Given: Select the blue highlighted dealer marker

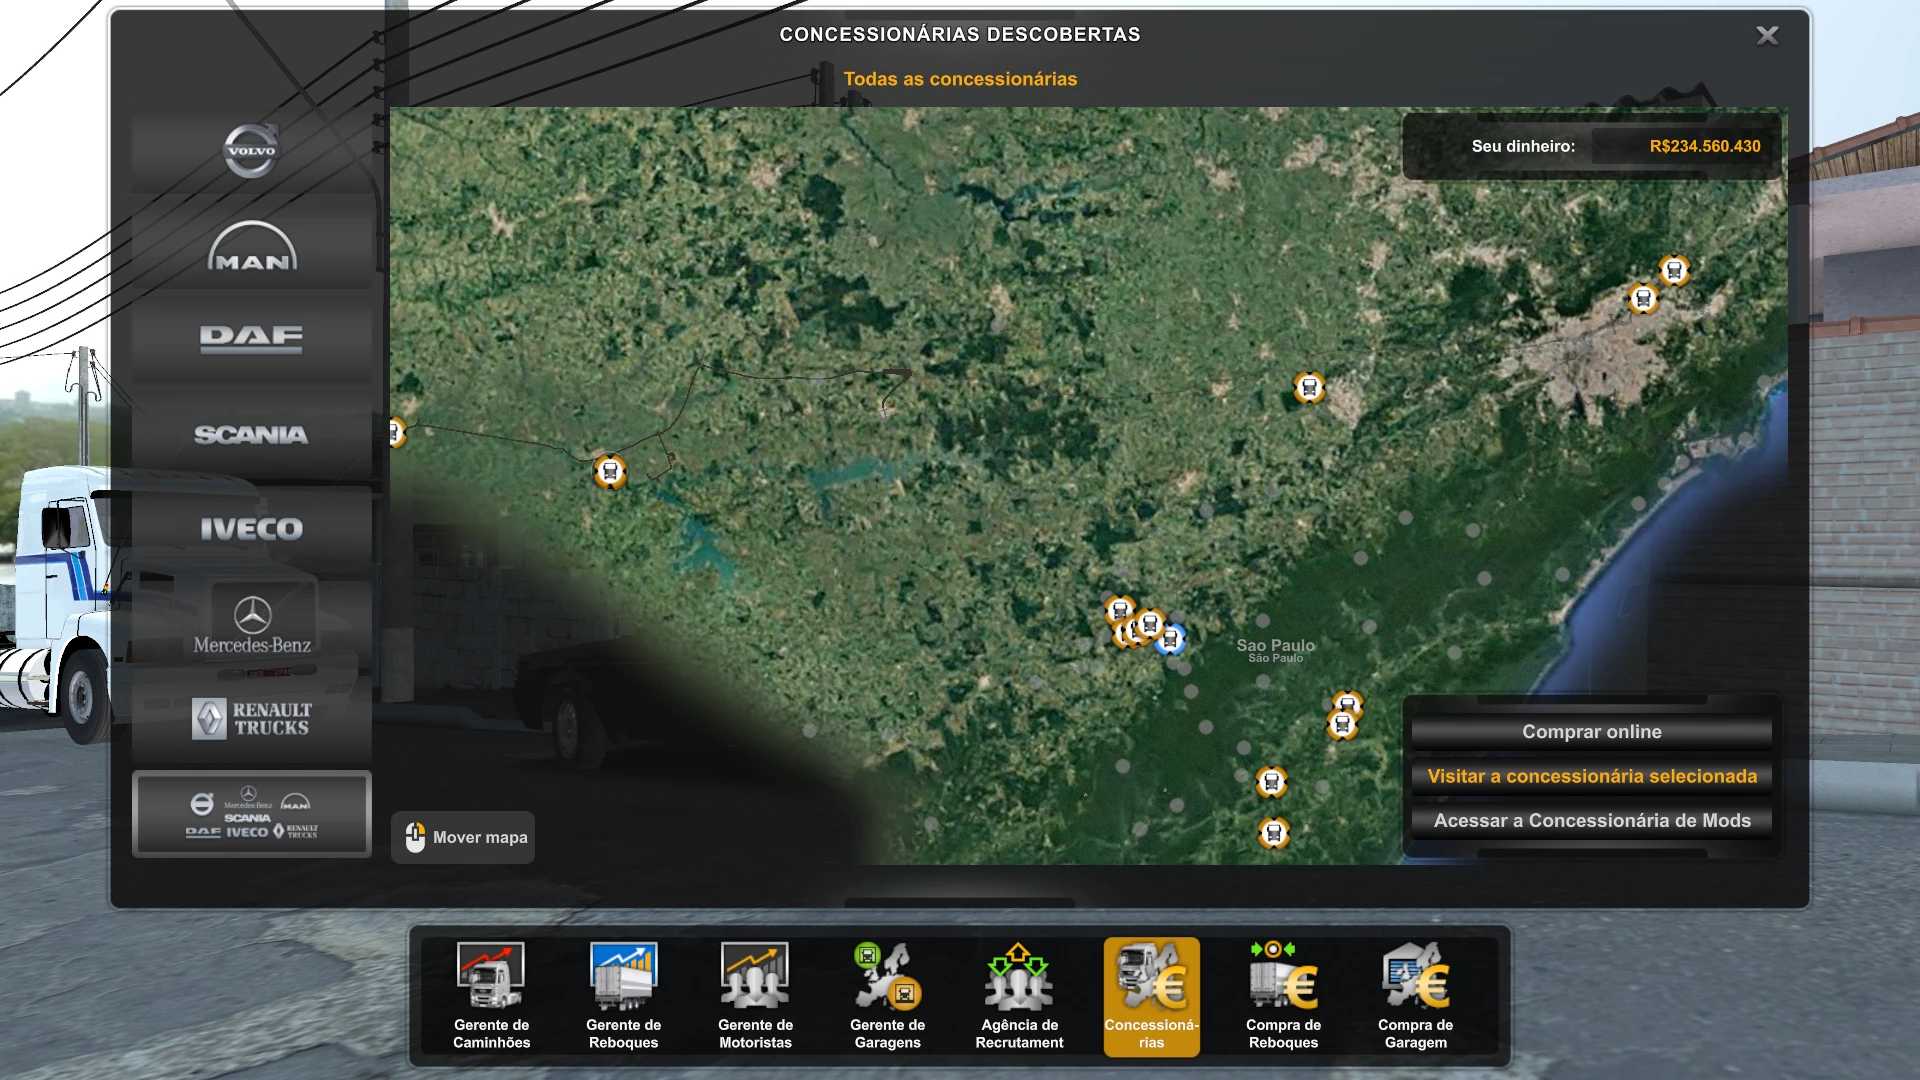Looking at the screenshot, I should (x=1170, y=639).
